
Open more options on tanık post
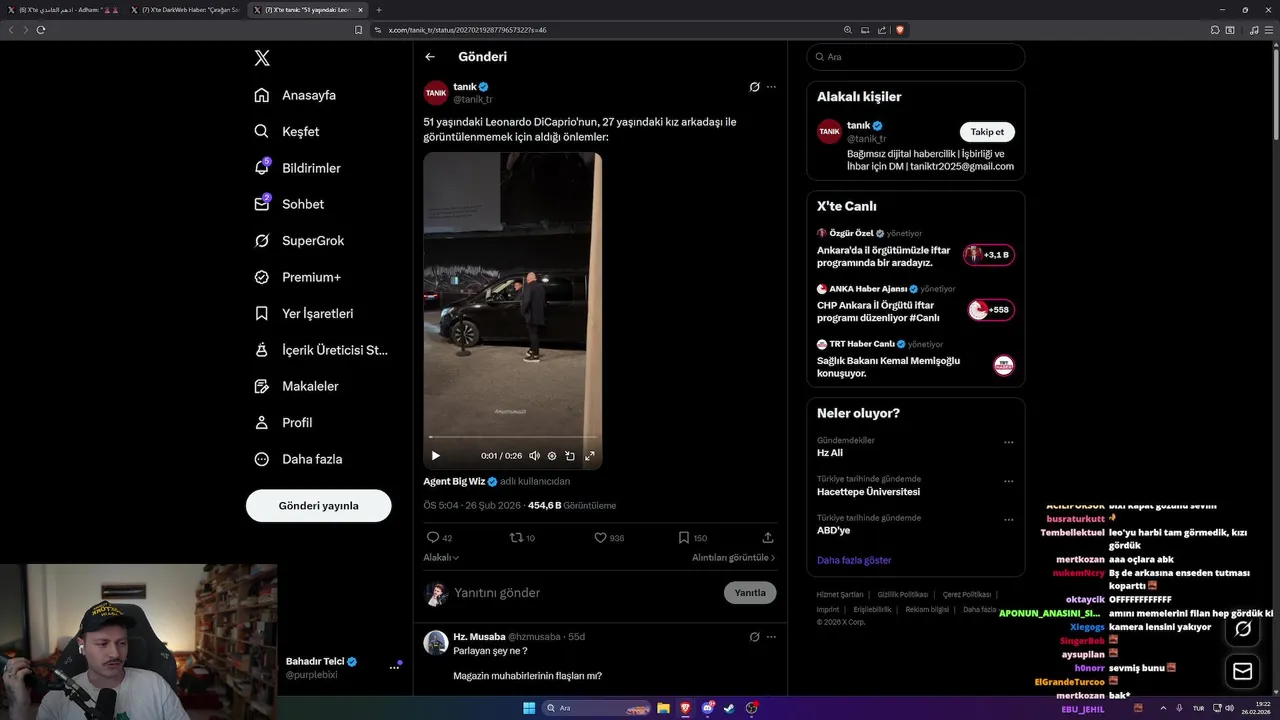coord(771,87)
